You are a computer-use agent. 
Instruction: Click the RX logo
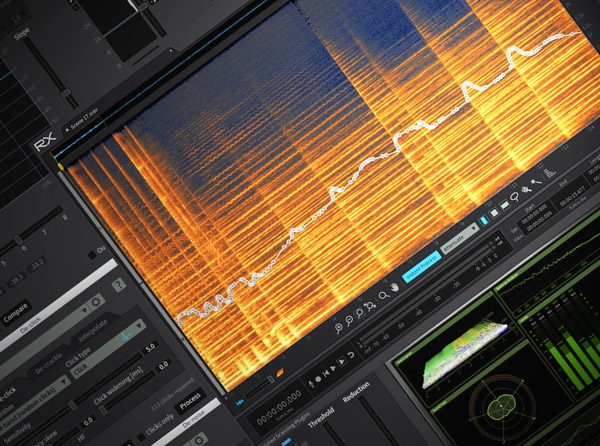(x=45, y=142)
